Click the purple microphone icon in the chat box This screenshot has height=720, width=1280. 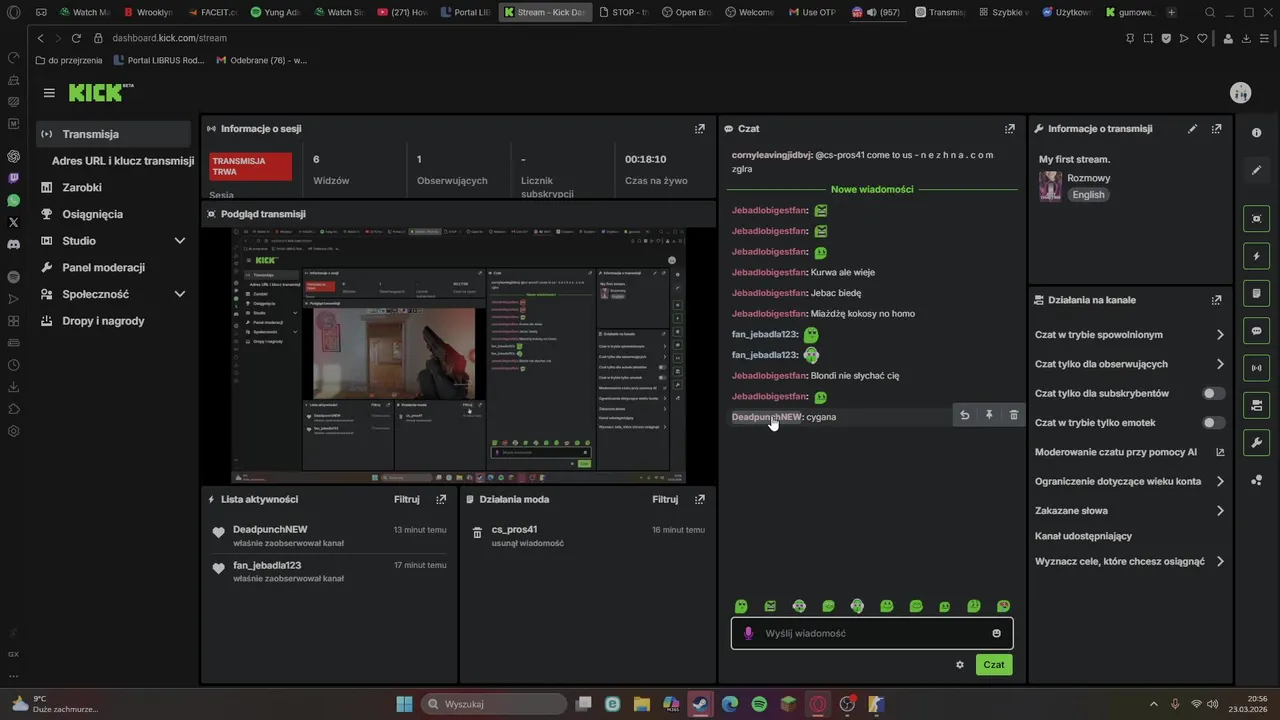(x=748, y=633)
